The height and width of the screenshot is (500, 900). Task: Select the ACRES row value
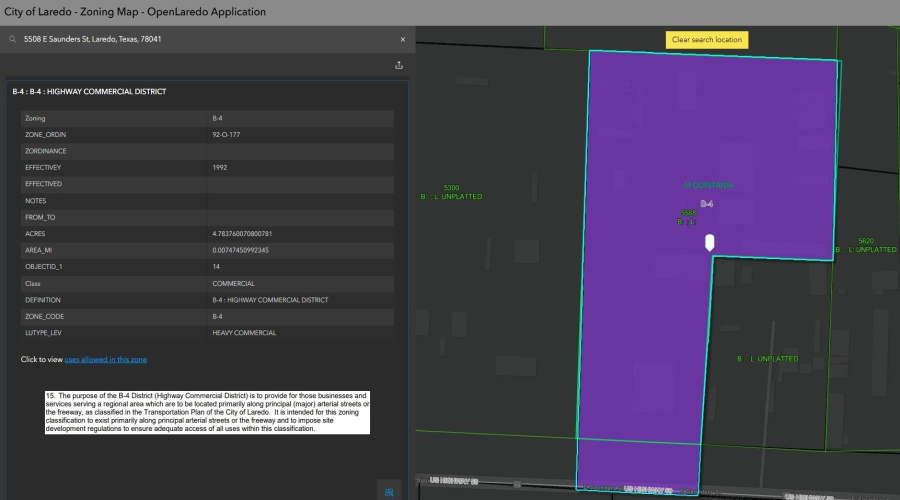[250, 233]
